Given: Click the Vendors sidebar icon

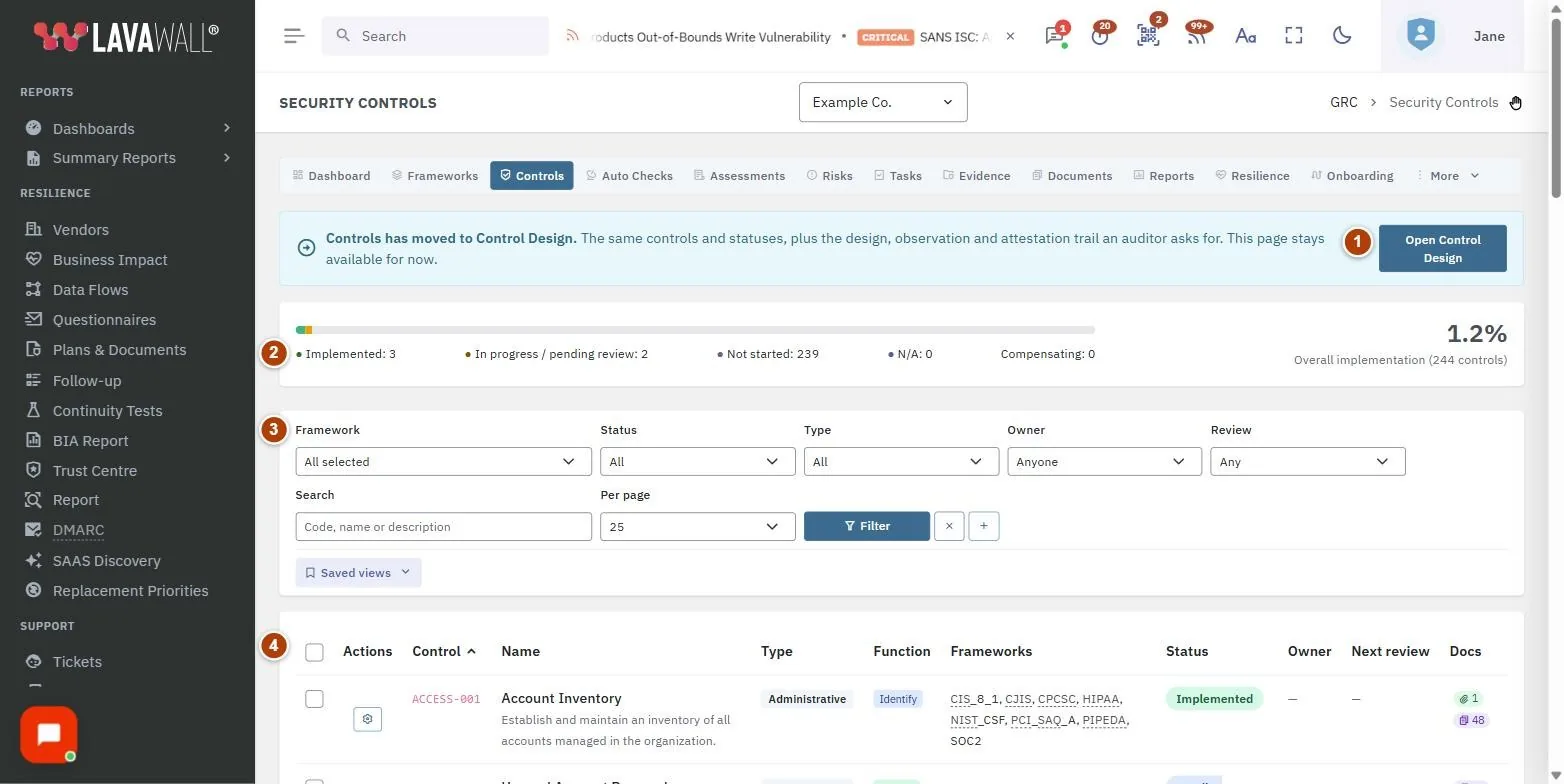Looking at the screenshot, I should [x=34, y=229].
